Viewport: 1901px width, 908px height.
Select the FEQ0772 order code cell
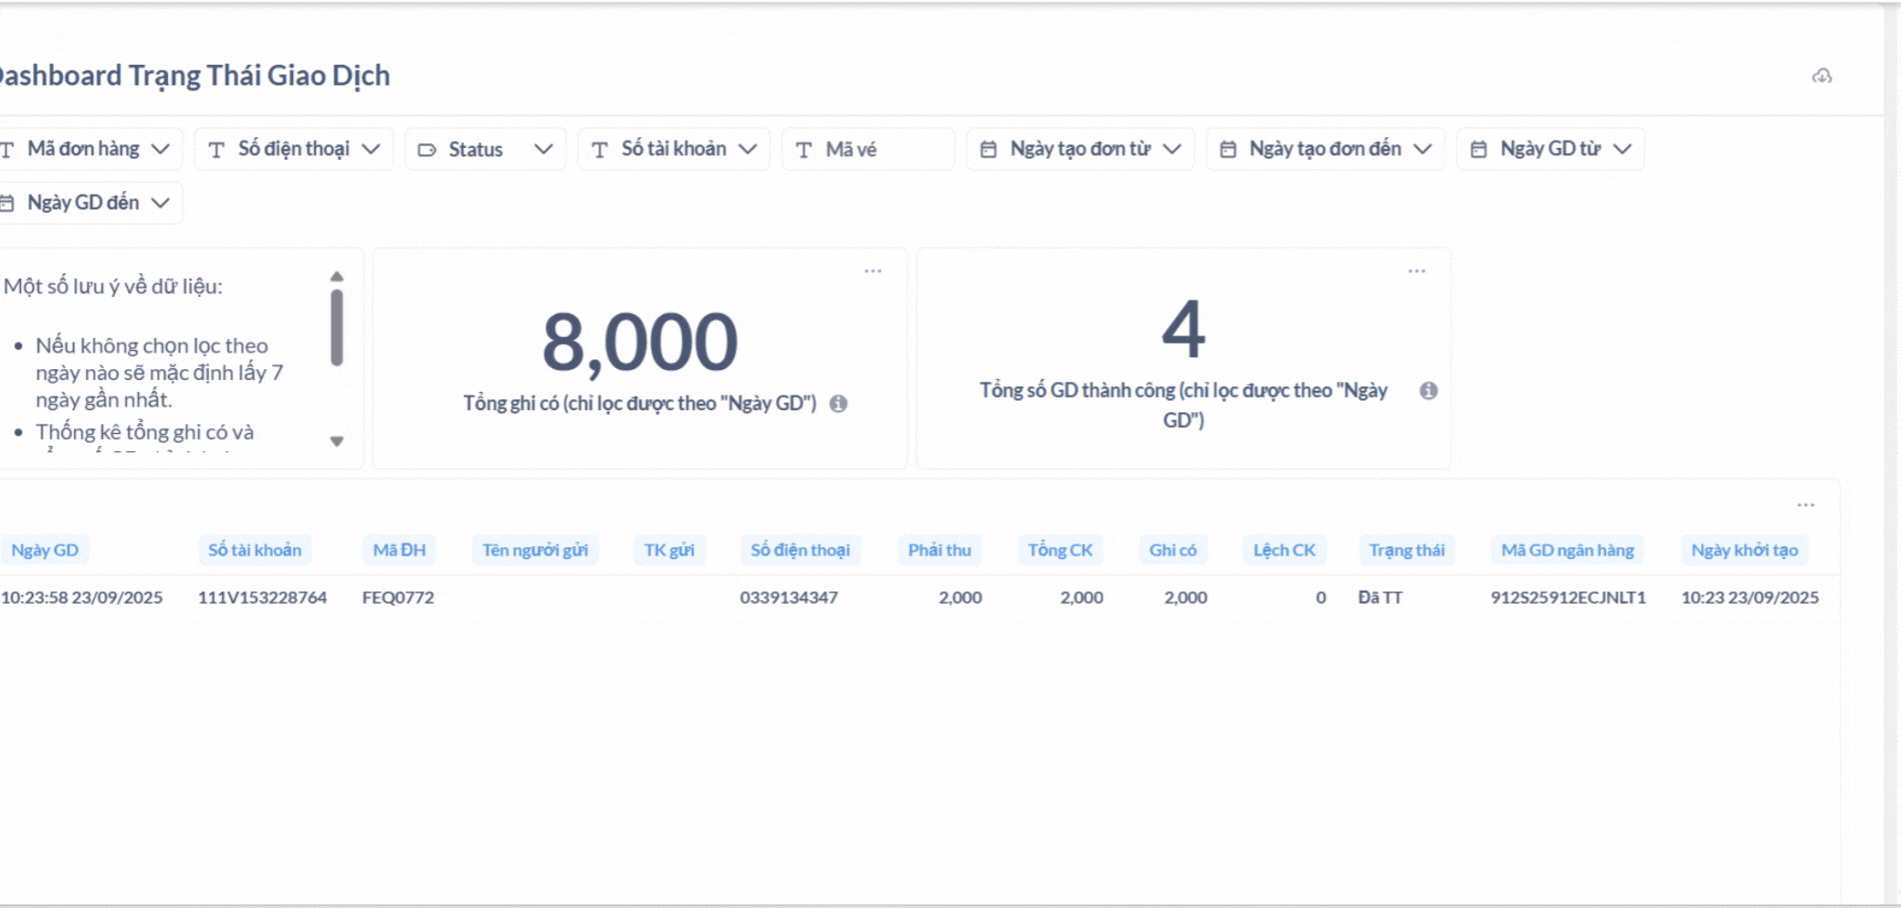point(398,597)
